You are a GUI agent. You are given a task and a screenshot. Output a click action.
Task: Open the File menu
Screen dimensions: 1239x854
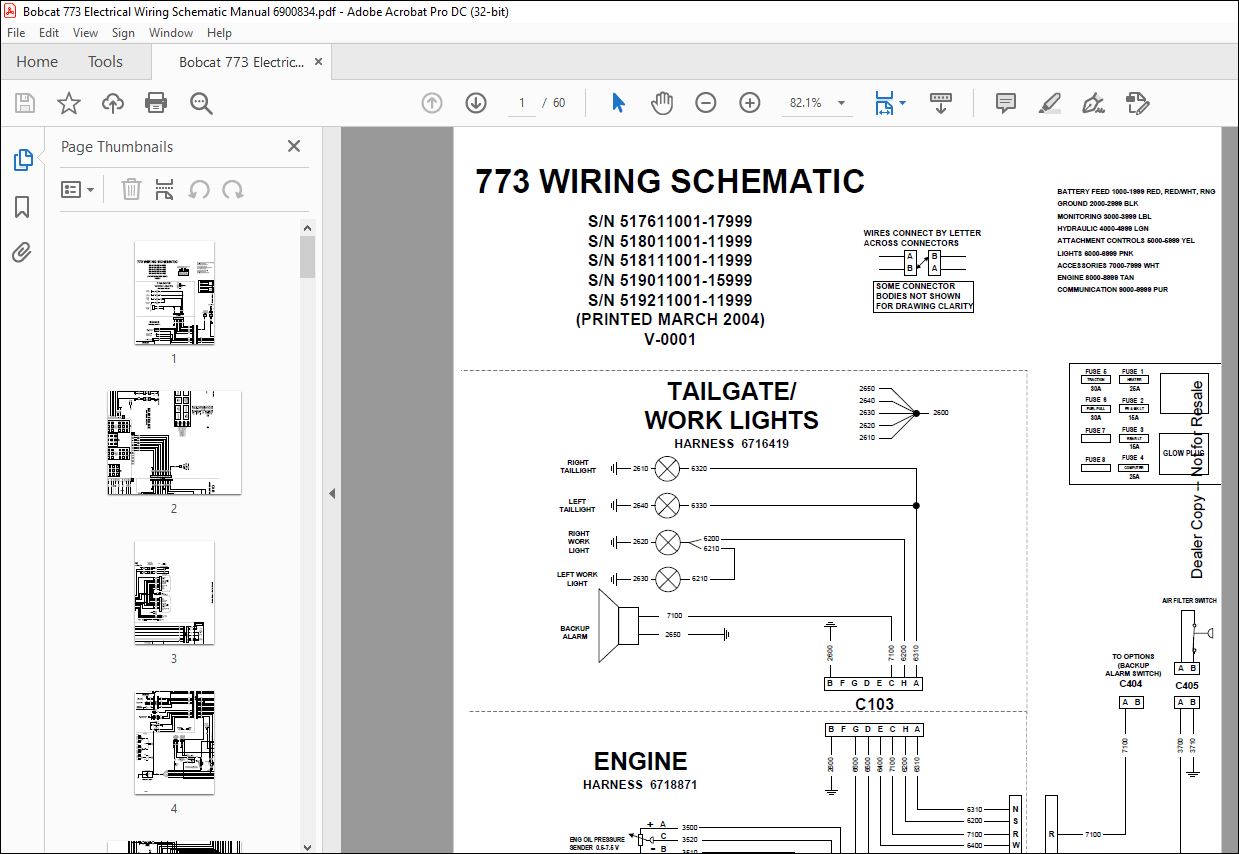pos(16,33)
